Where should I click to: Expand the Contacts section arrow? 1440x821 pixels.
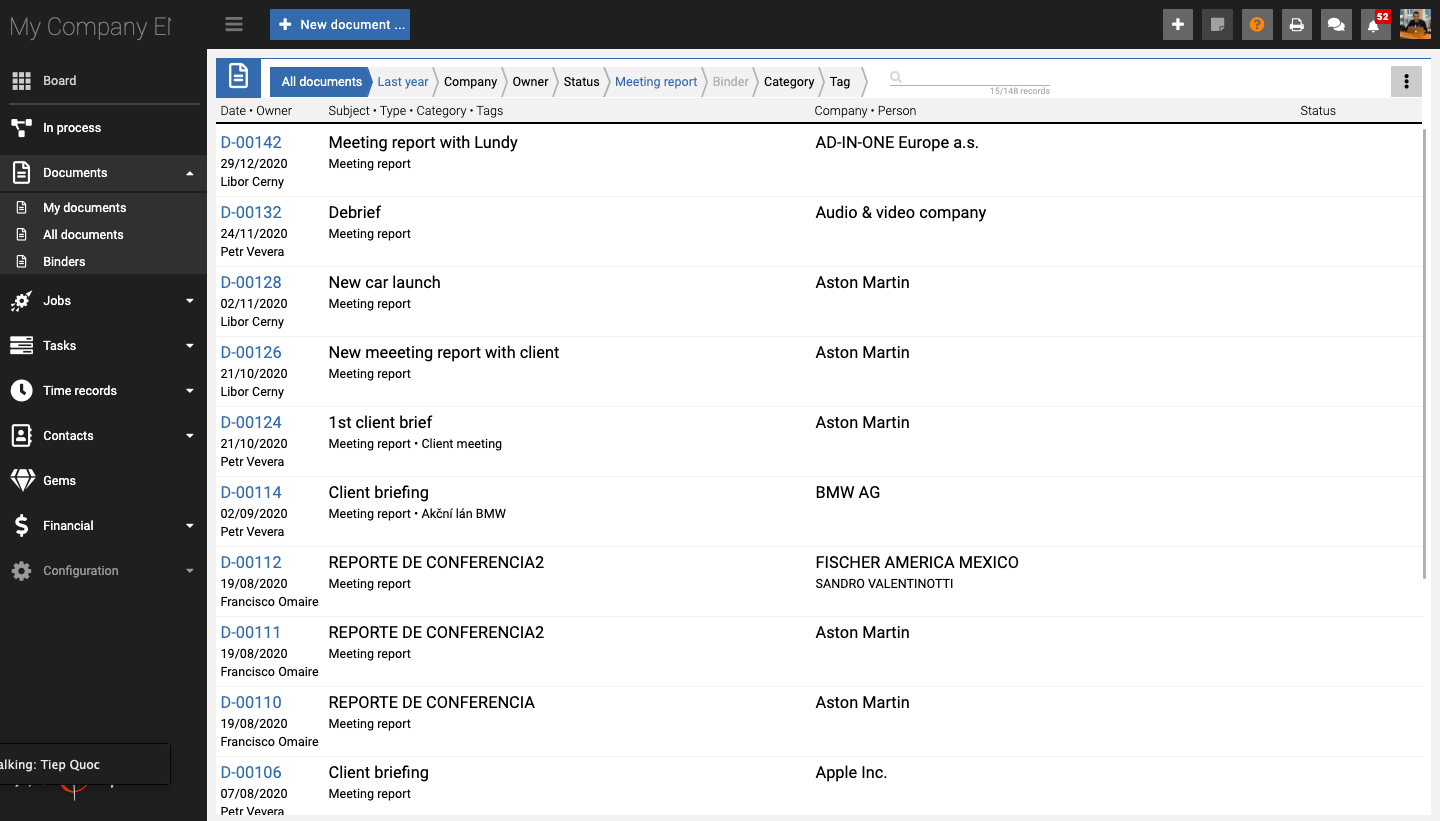click(x=190, y=436)
